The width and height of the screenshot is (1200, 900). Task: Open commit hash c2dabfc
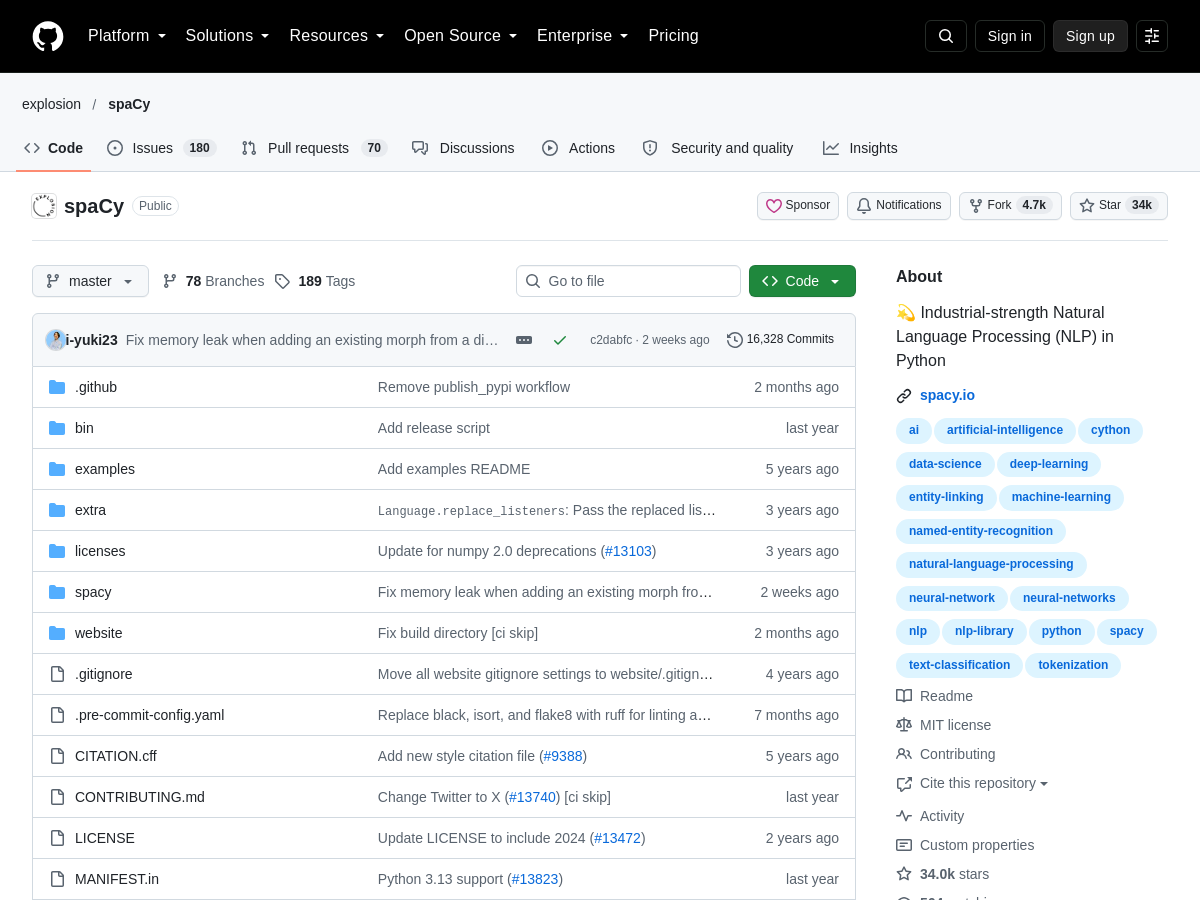(x=611, y=340)
